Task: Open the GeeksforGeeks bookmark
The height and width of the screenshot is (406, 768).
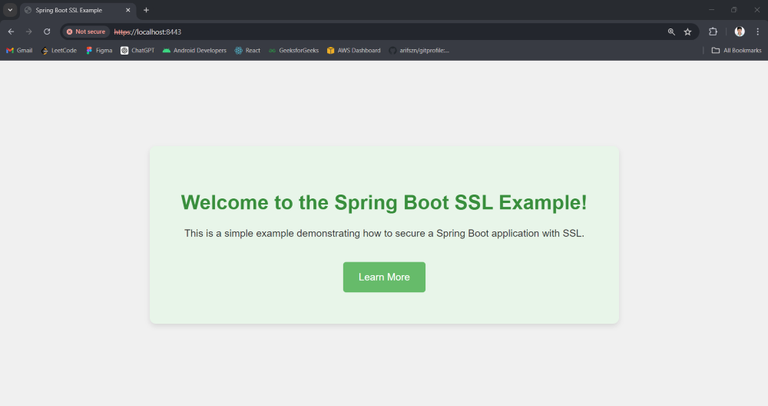Action: pyautogui.click(x=293, y=50)
